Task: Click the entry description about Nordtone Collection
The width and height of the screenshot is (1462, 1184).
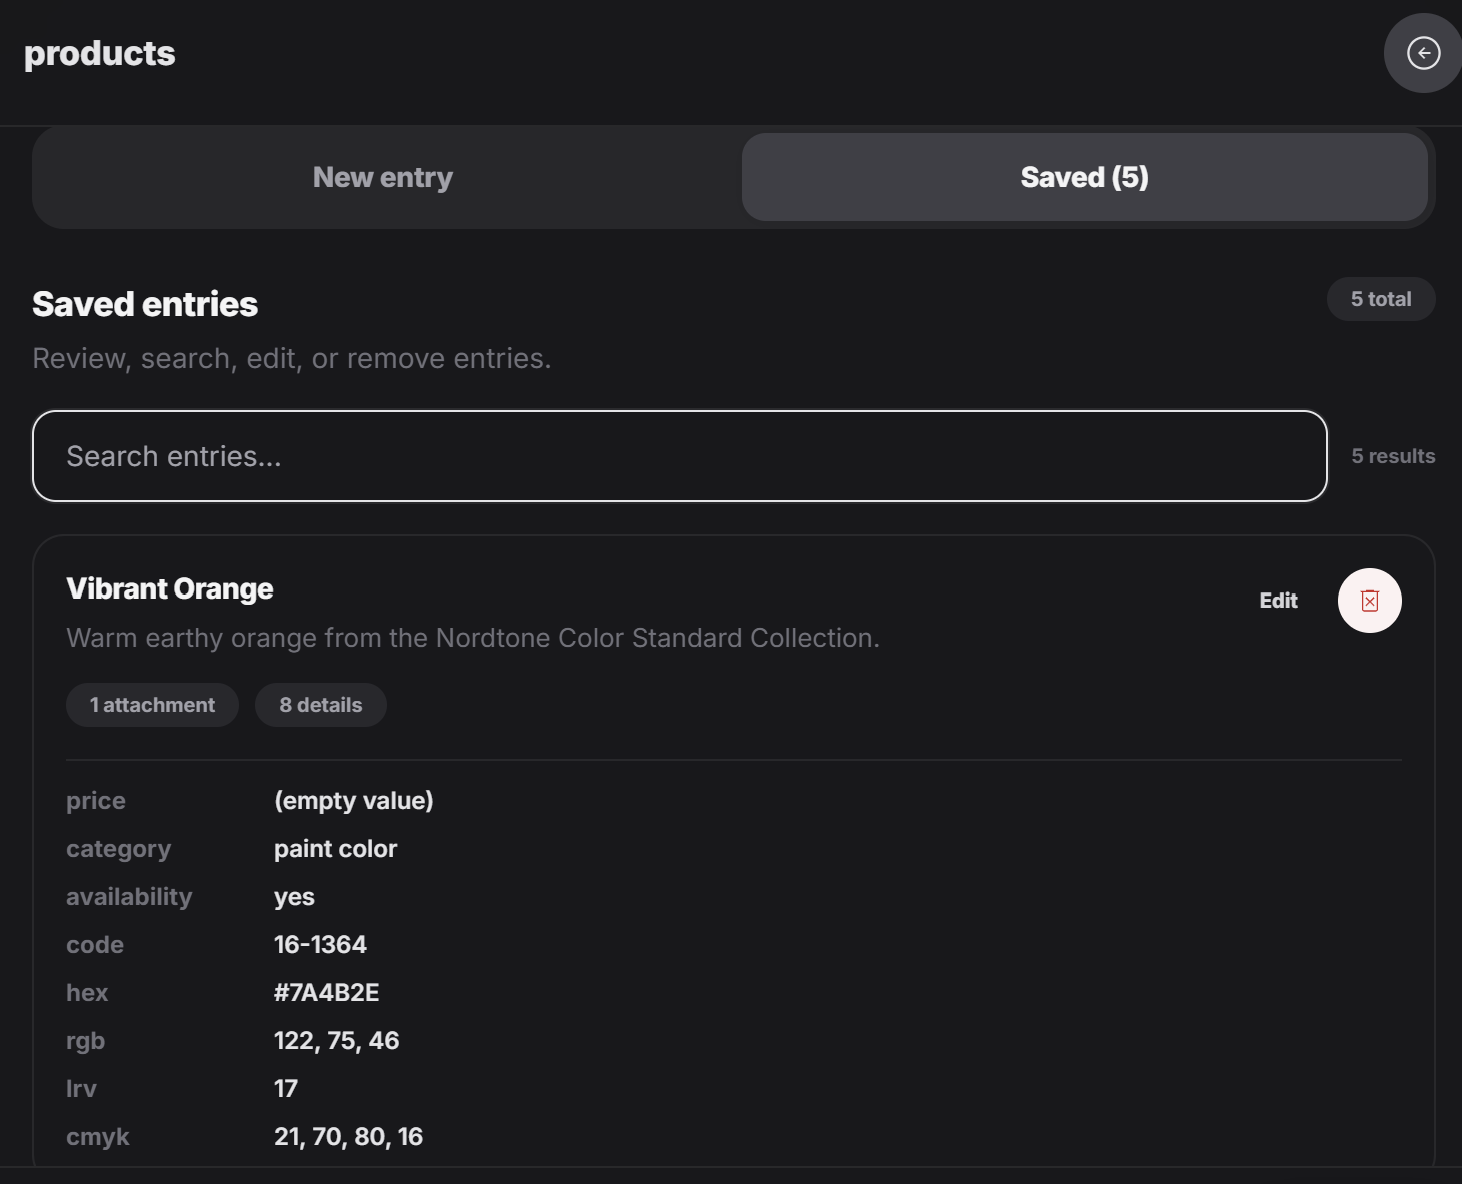Action: coord(473,638)
